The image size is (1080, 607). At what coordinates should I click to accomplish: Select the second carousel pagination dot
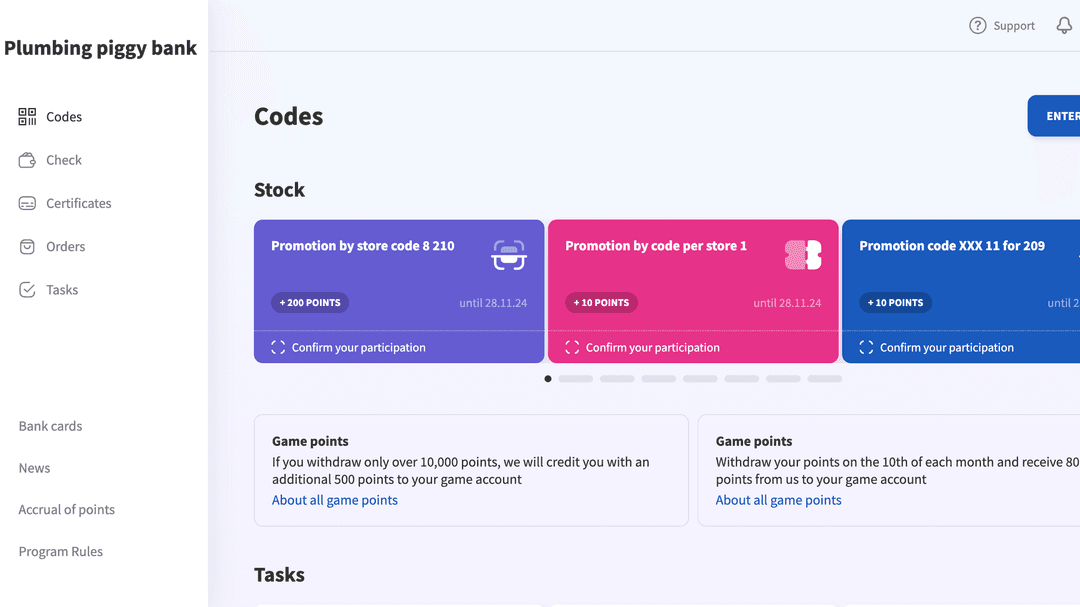pos(575,379)
